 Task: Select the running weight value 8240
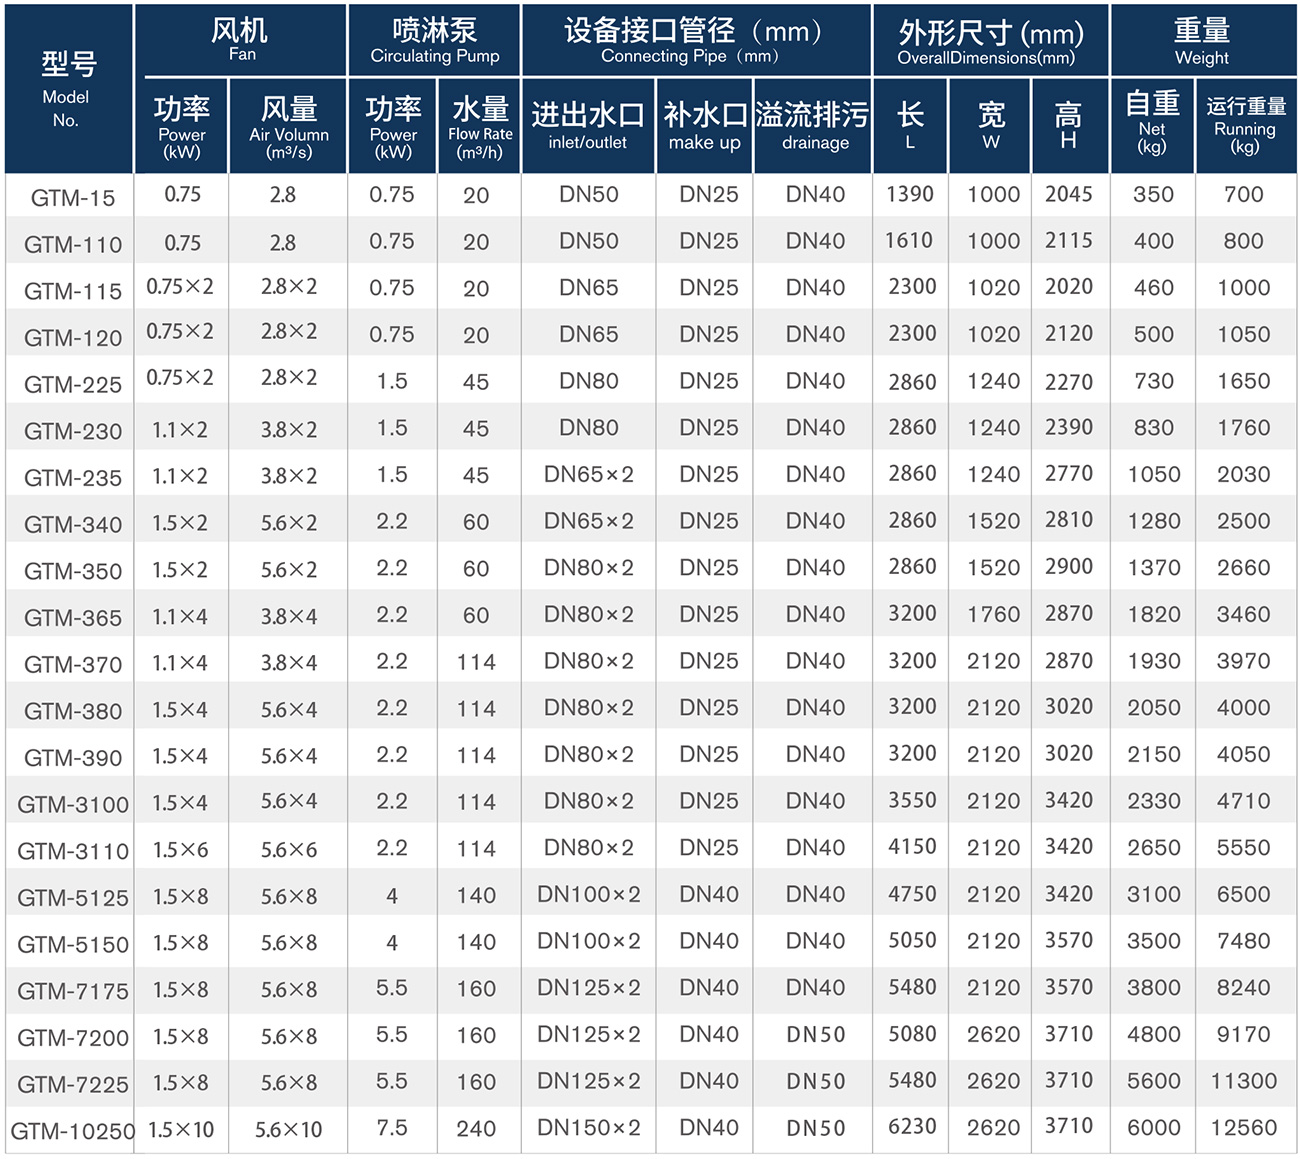point(1244,988)
